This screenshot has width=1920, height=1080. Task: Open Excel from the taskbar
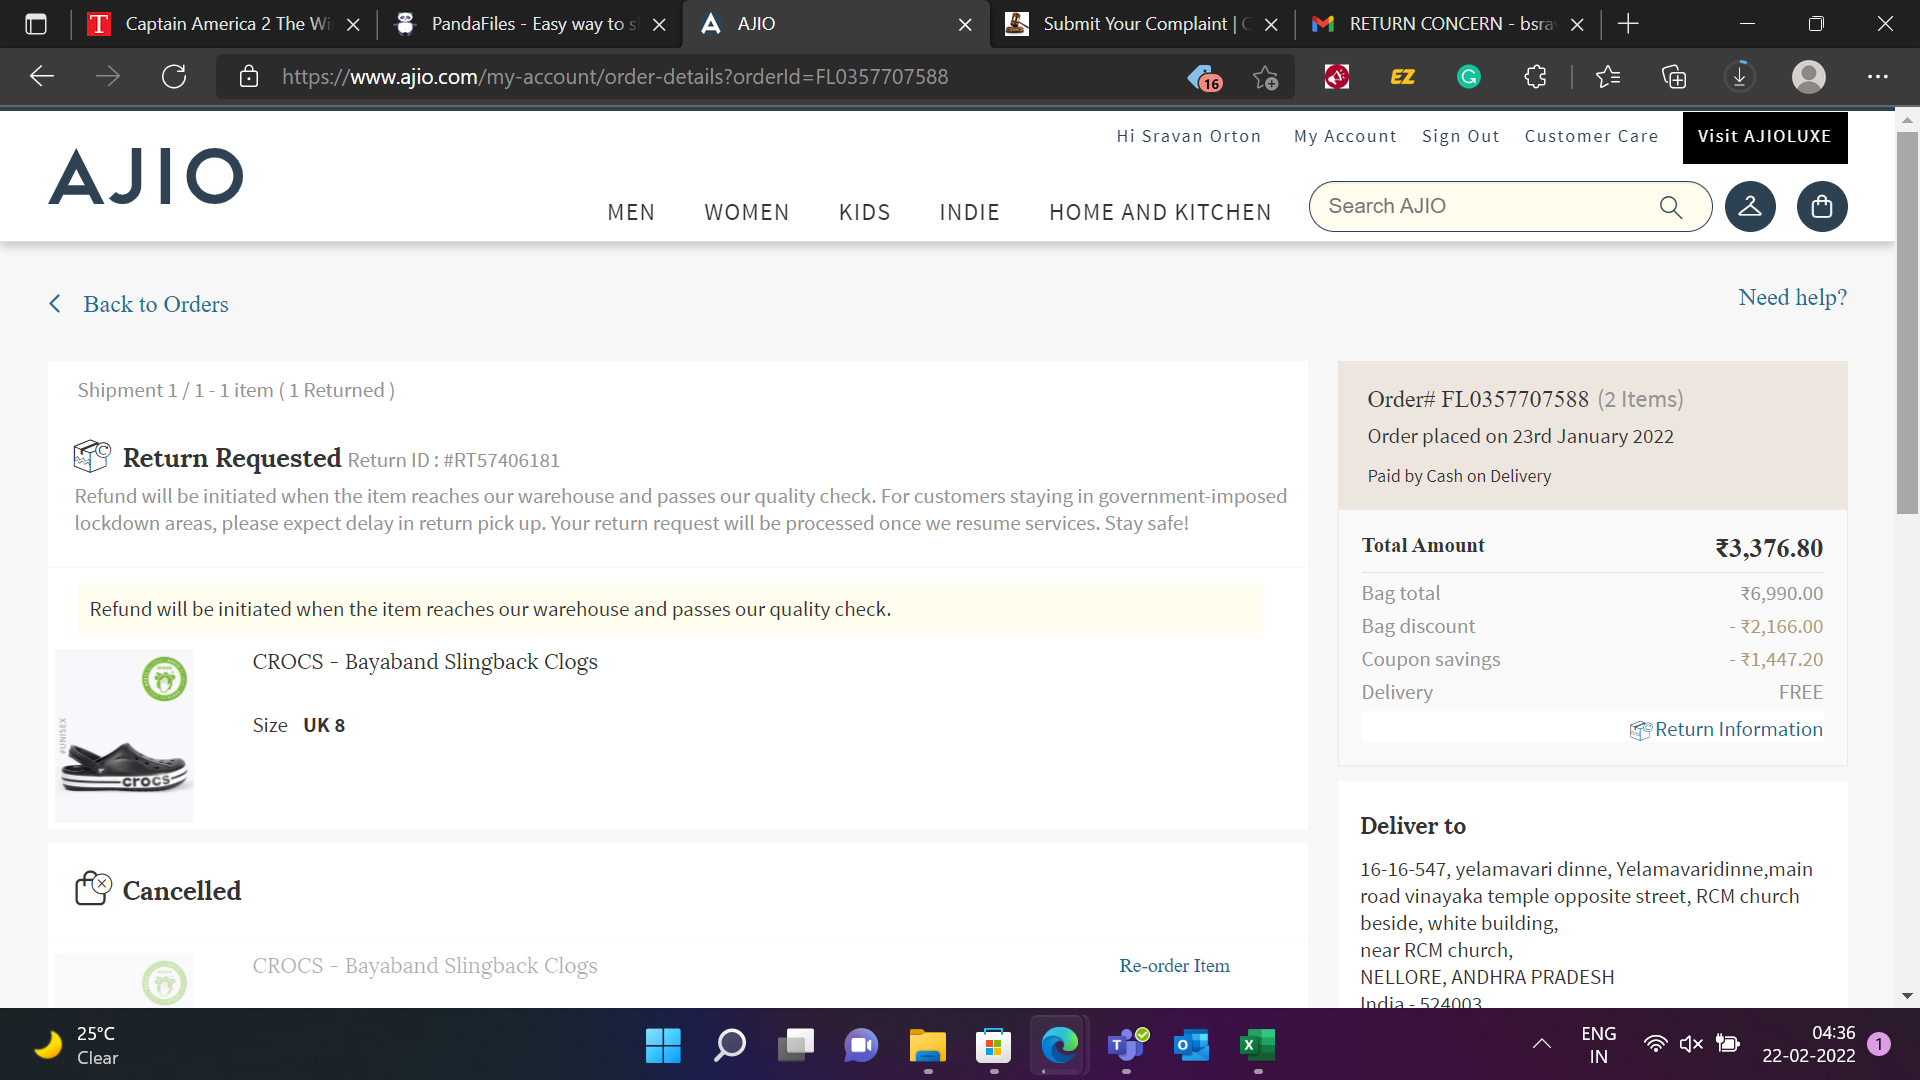tap(1257, 1046)
